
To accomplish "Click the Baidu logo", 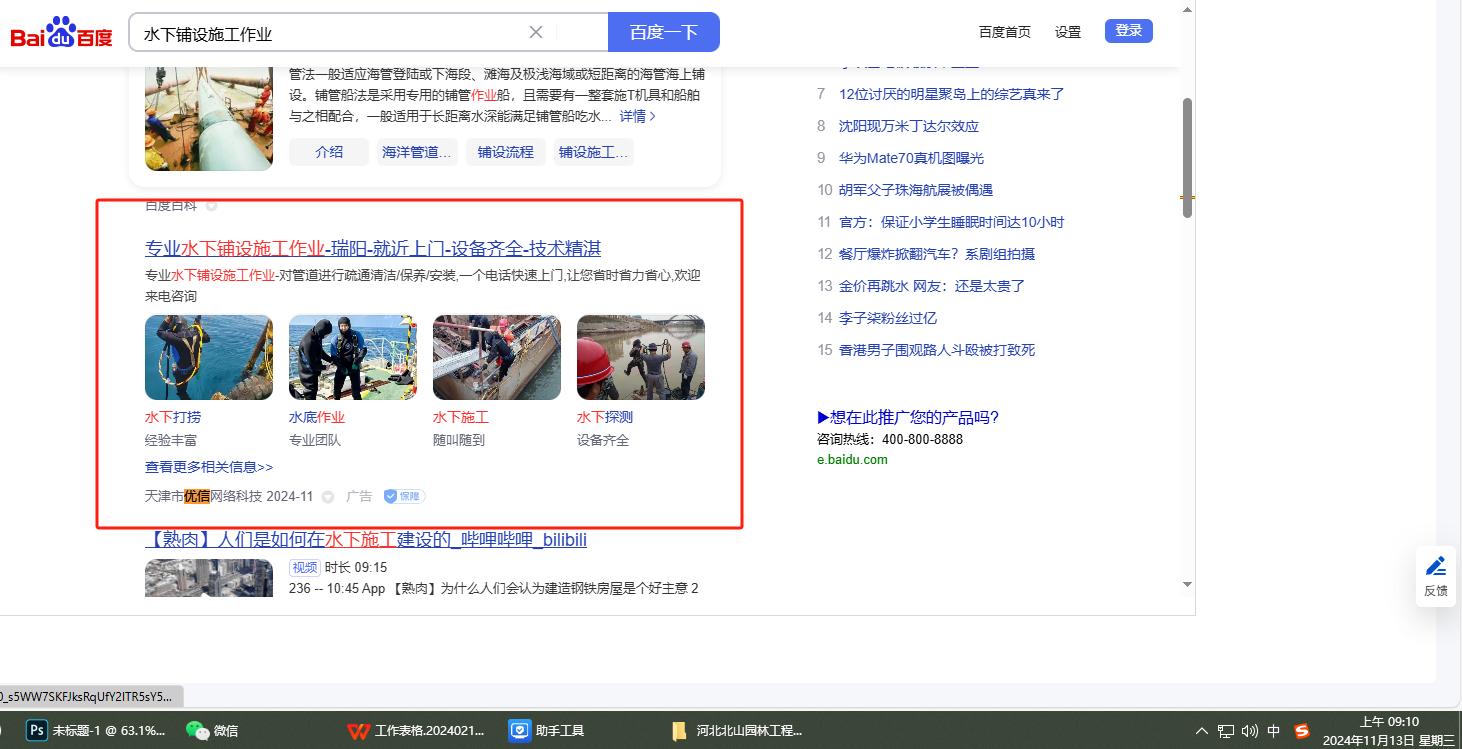I will [61, 34].
